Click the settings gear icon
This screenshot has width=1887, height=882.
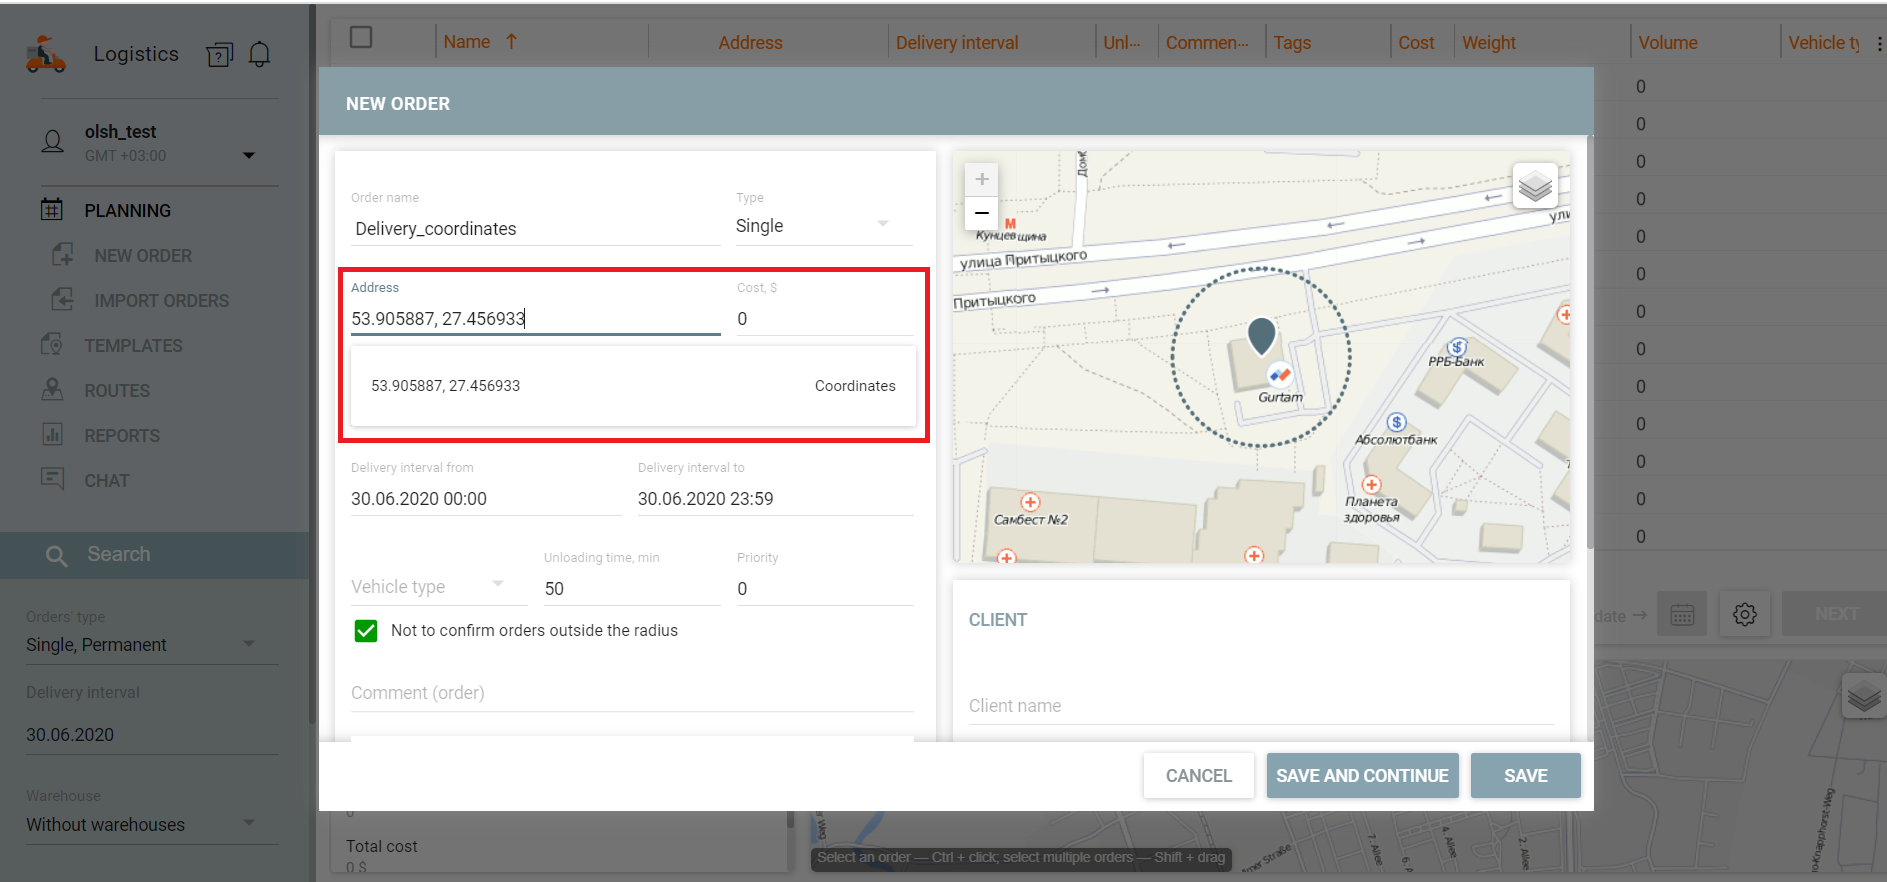[1744, 615]
